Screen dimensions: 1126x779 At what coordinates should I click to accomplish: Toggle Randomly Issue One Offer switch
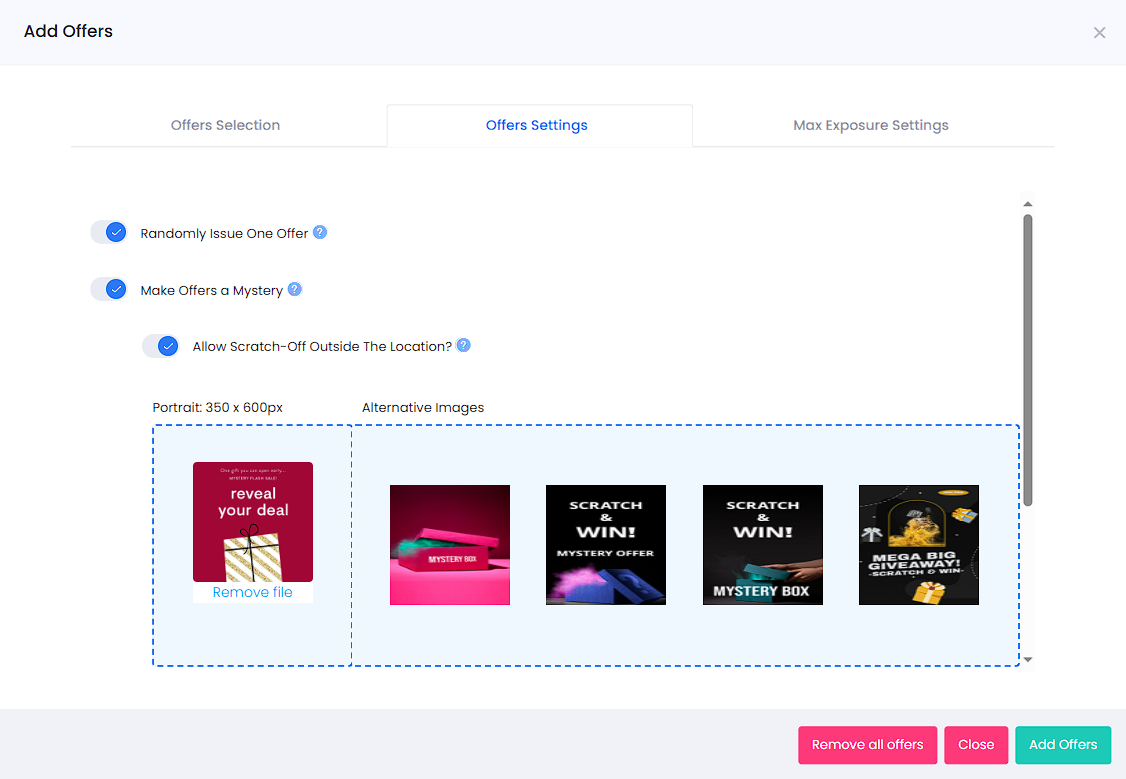[109, 232]
